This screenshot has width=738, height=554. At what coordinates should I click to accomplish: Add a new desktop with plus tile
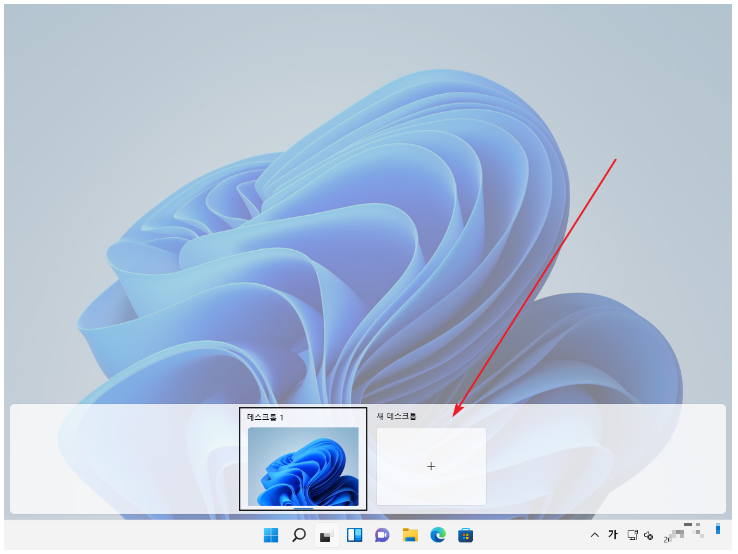[431, 466]
